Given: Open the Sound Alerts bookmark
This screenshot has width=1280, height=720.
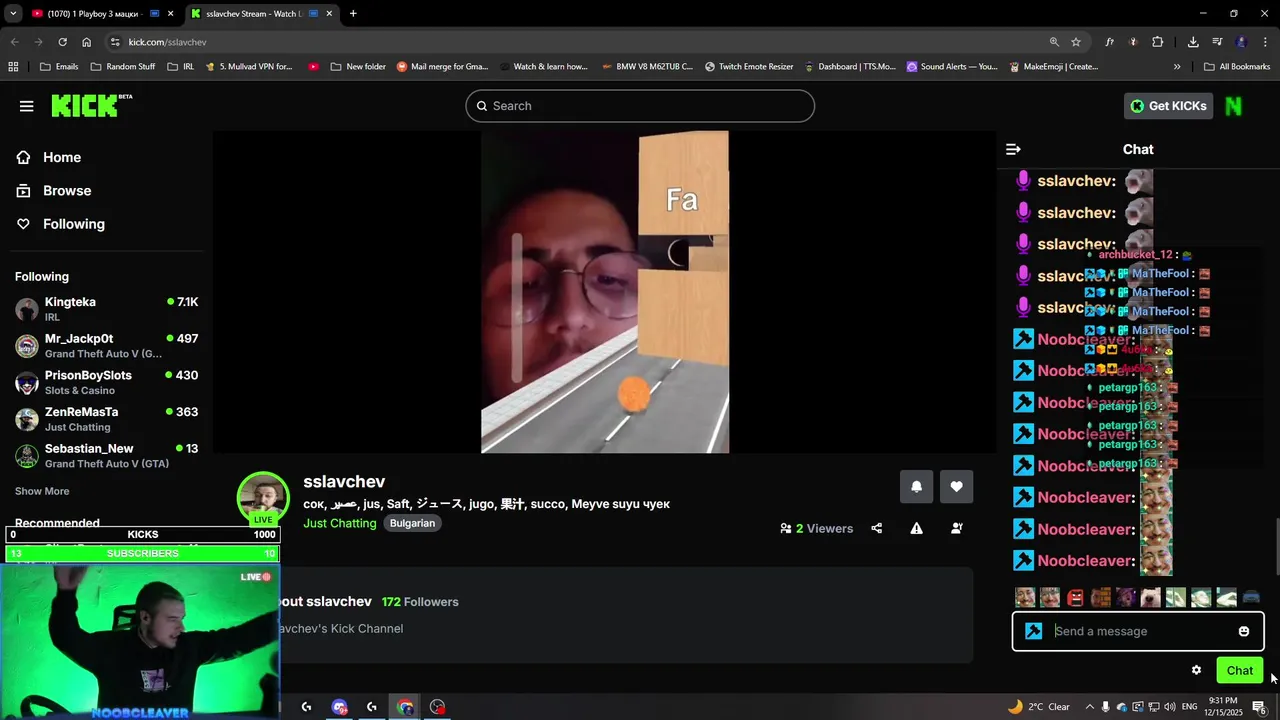Looking at the screenshot, I should 951,67.
